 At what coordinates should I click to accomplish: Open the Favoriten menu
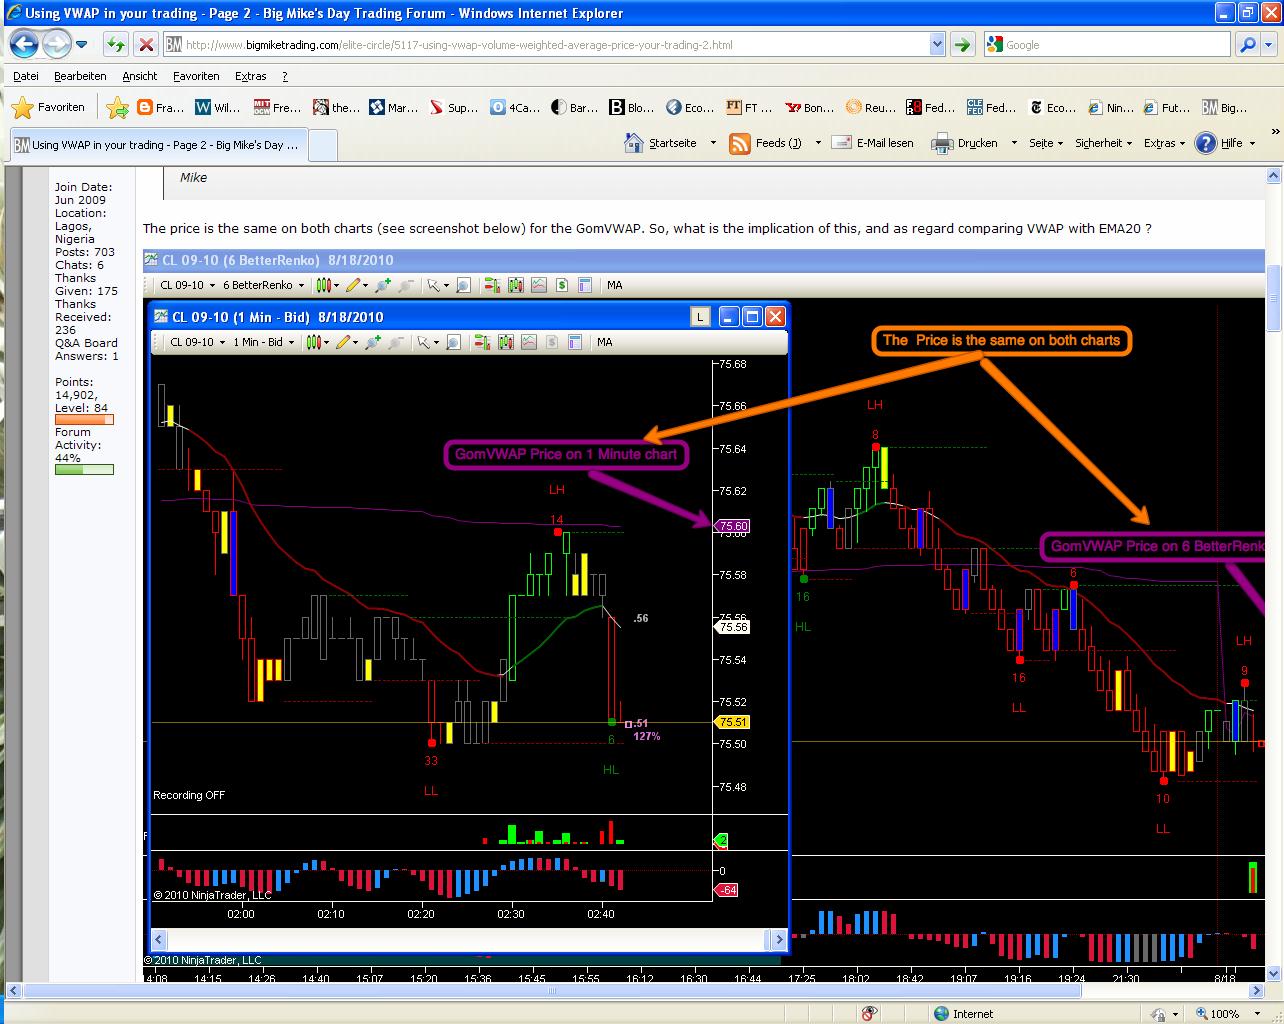point(196,76)
